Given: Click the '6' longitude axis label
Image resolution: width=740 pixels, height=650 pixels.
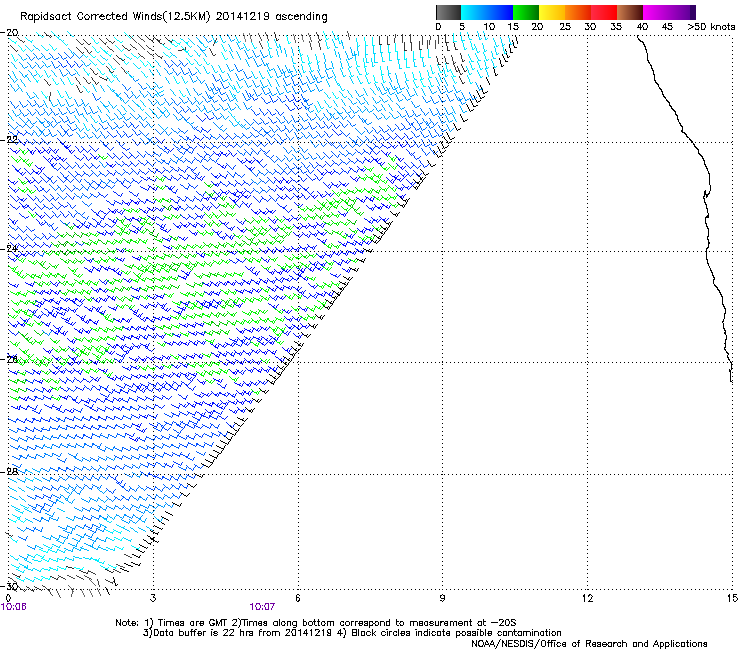Looking at the screenshot, I should [x=298, y=598].
